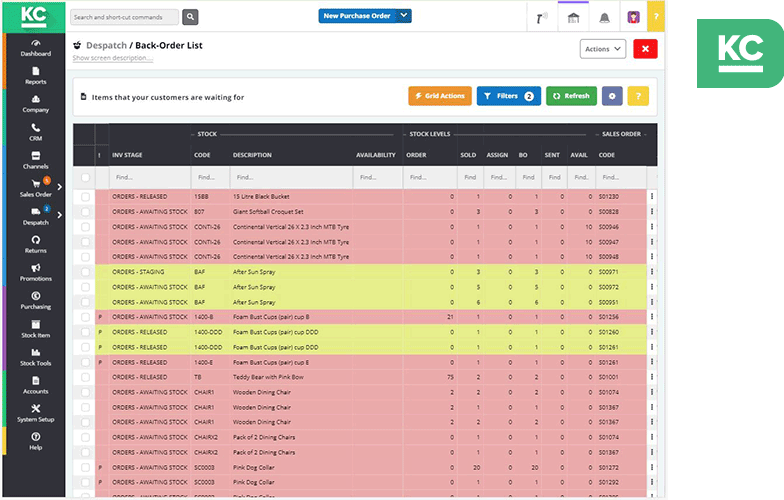Image resolution: width=784 pixels, height=500 pixels.
Task: Open the Promotions megaphone icon
Action: tap(36, 268)
